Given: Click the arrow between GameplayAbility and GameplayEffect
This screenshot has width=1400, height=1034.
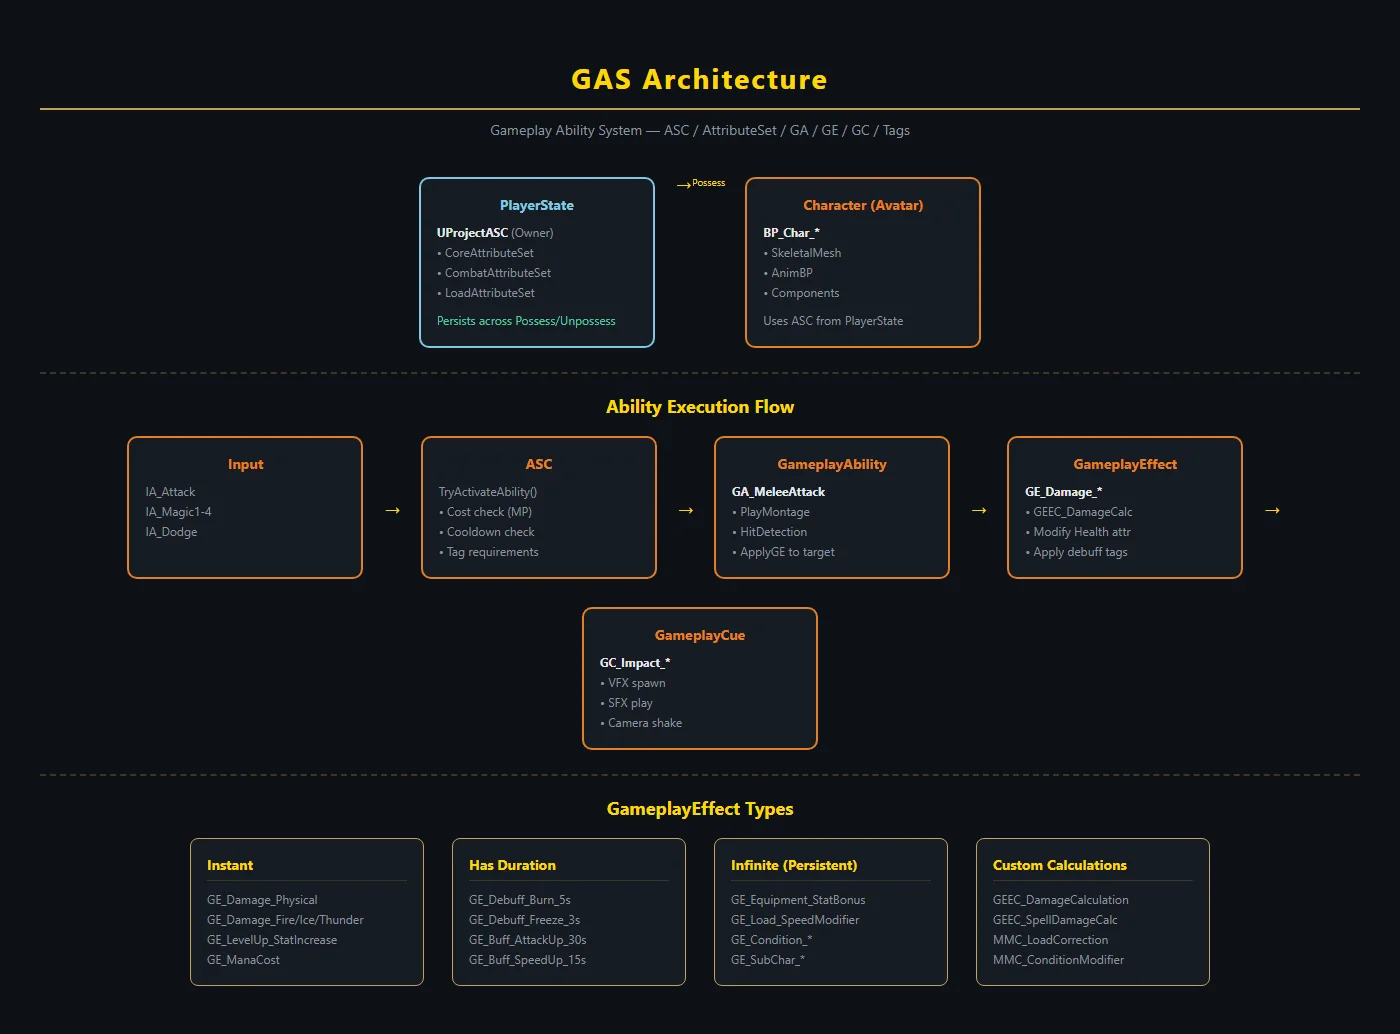Looking at the screenshot, I should point(979,510).
